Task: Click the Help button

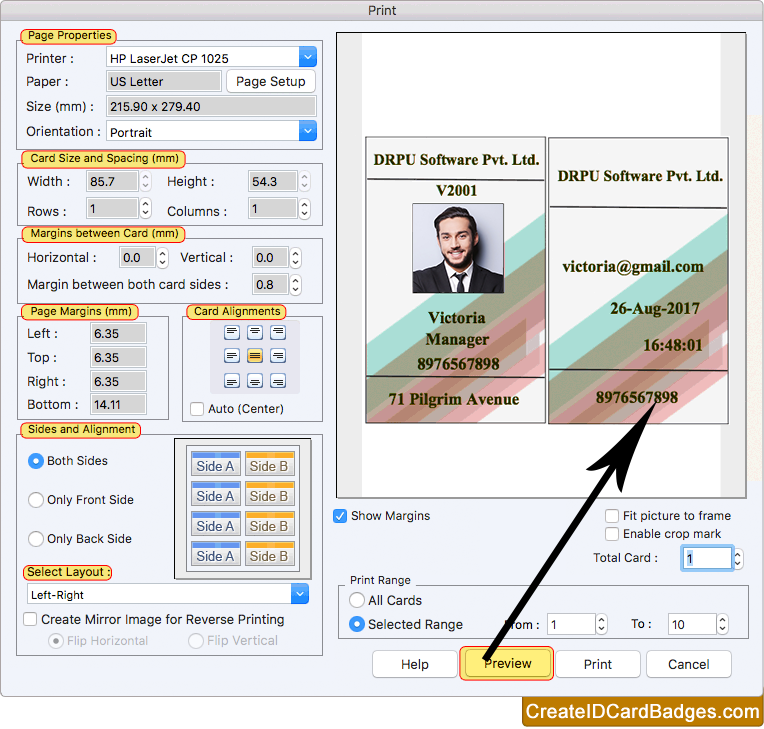Action: coord(415,664)
